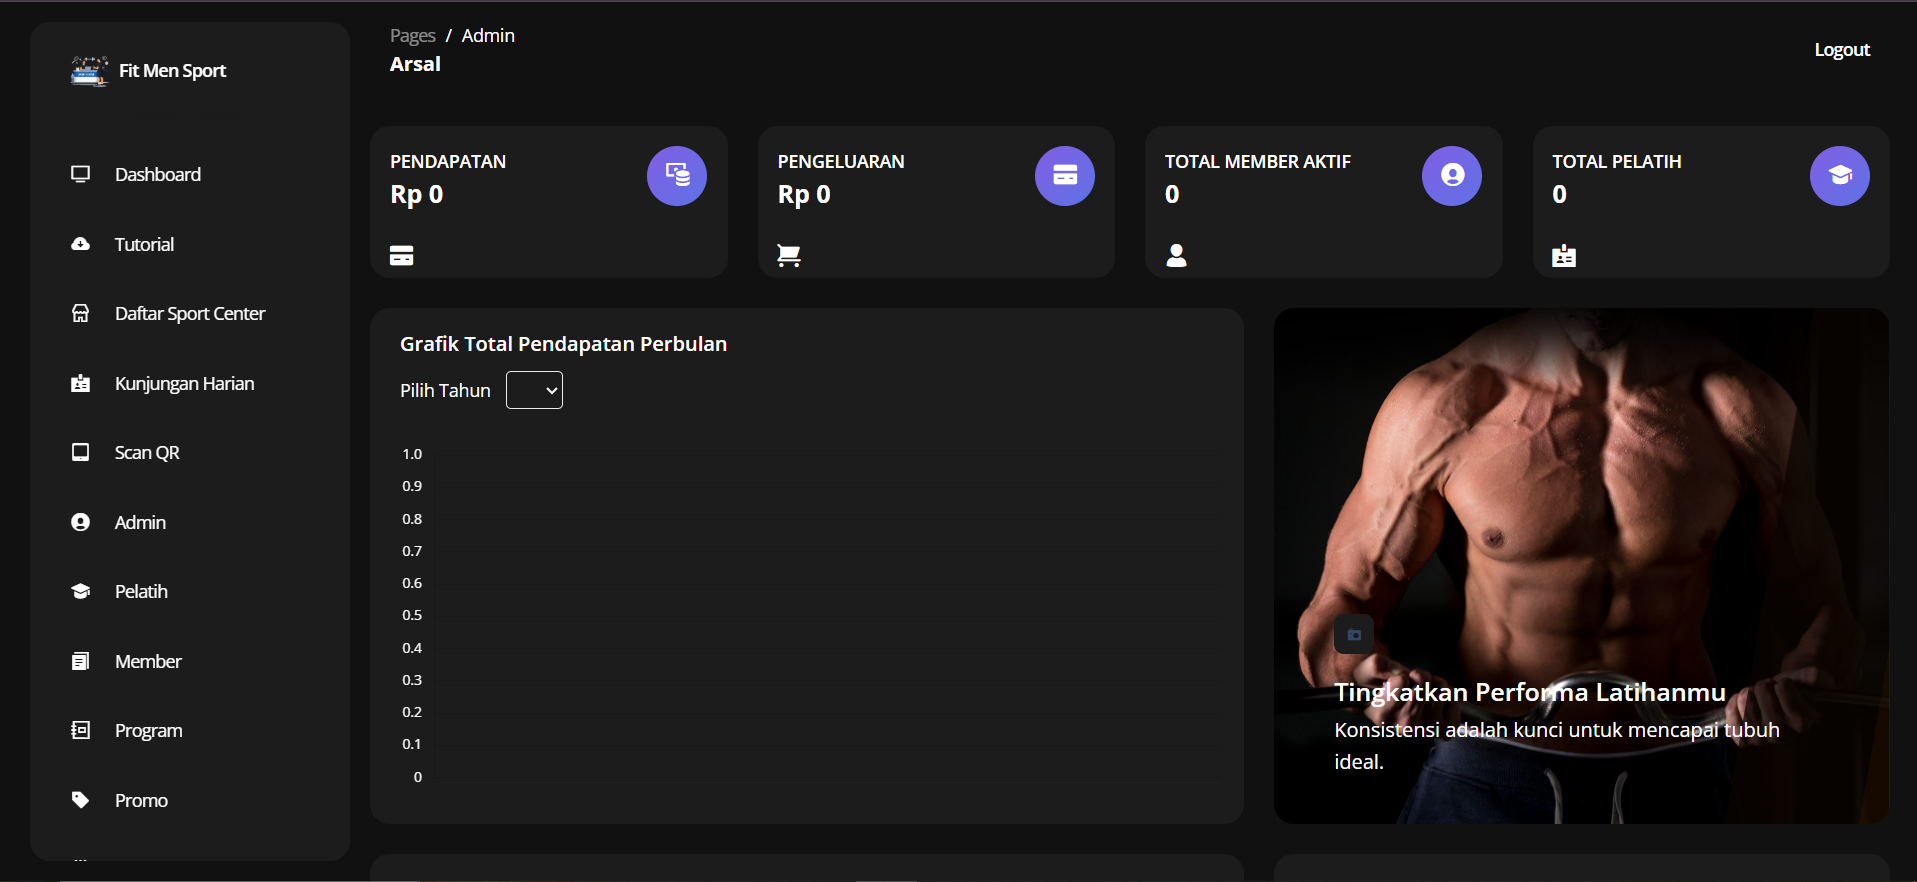Click the shopping cart icon under Pengeluaran
Image resolution: width=1917 pixels, height=882 pixels.
789,256
